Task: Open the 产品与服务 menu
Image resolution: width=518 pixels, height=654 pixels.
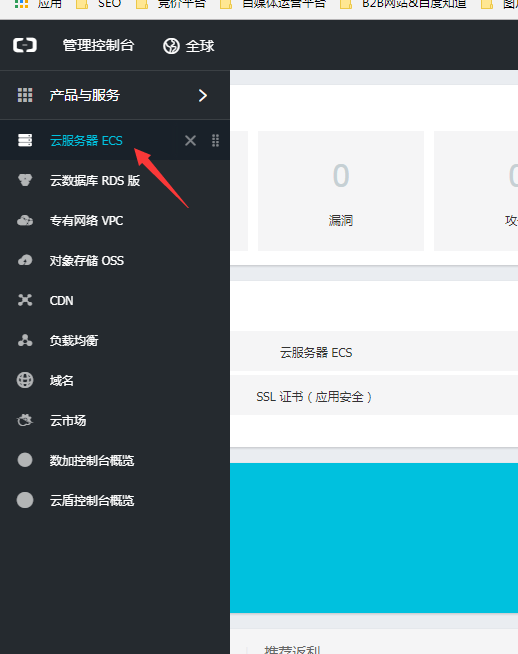Action: [85, 95]
